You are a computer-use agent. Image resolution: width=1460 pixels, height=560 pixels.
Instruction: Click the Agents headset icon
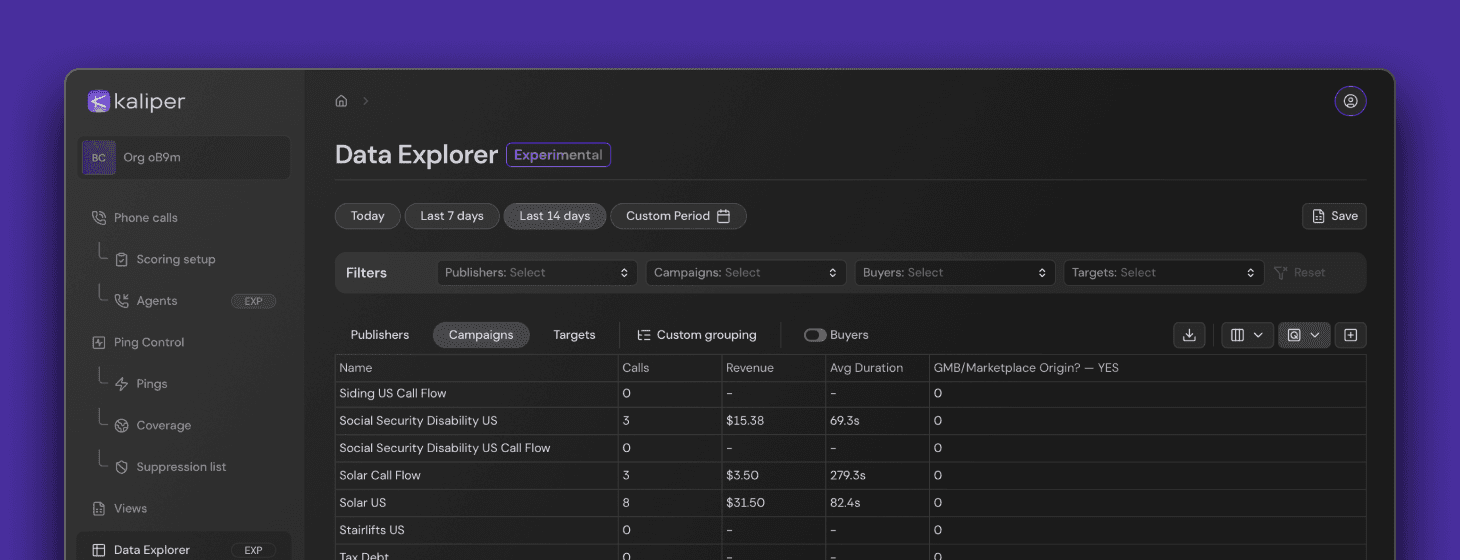click(x=122, y=301)
